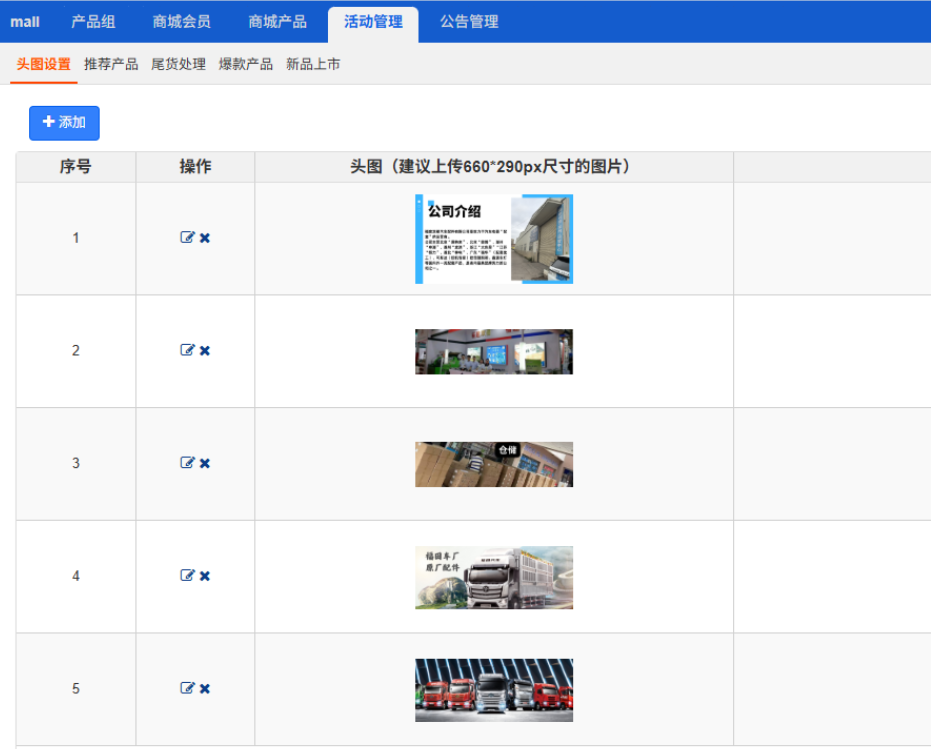
Task: Open the 新品上市 sub-tab
Action: coord(313,64)
